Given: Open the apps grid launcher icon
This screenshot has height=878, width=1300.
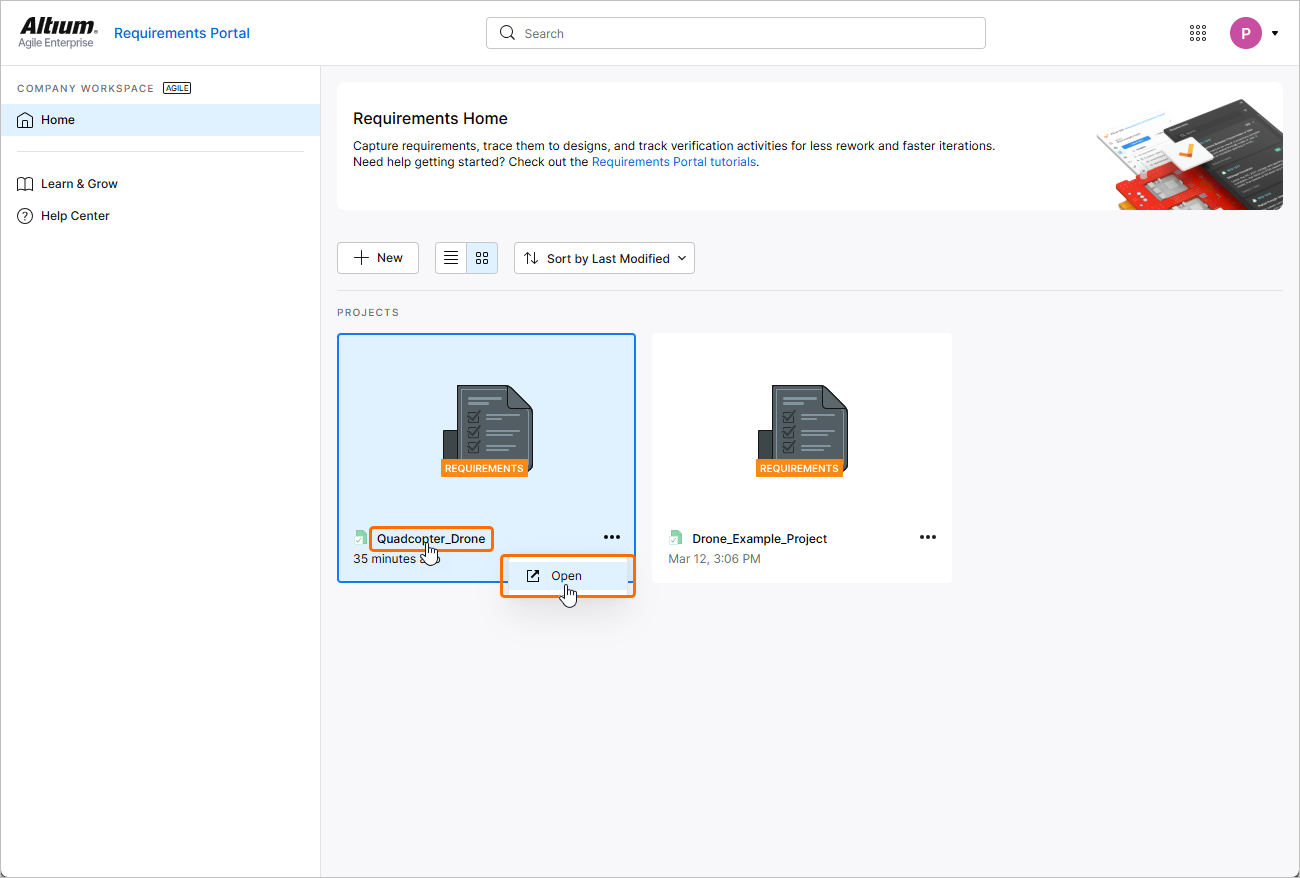Looking at the screenshot, I should [1198, 33].
